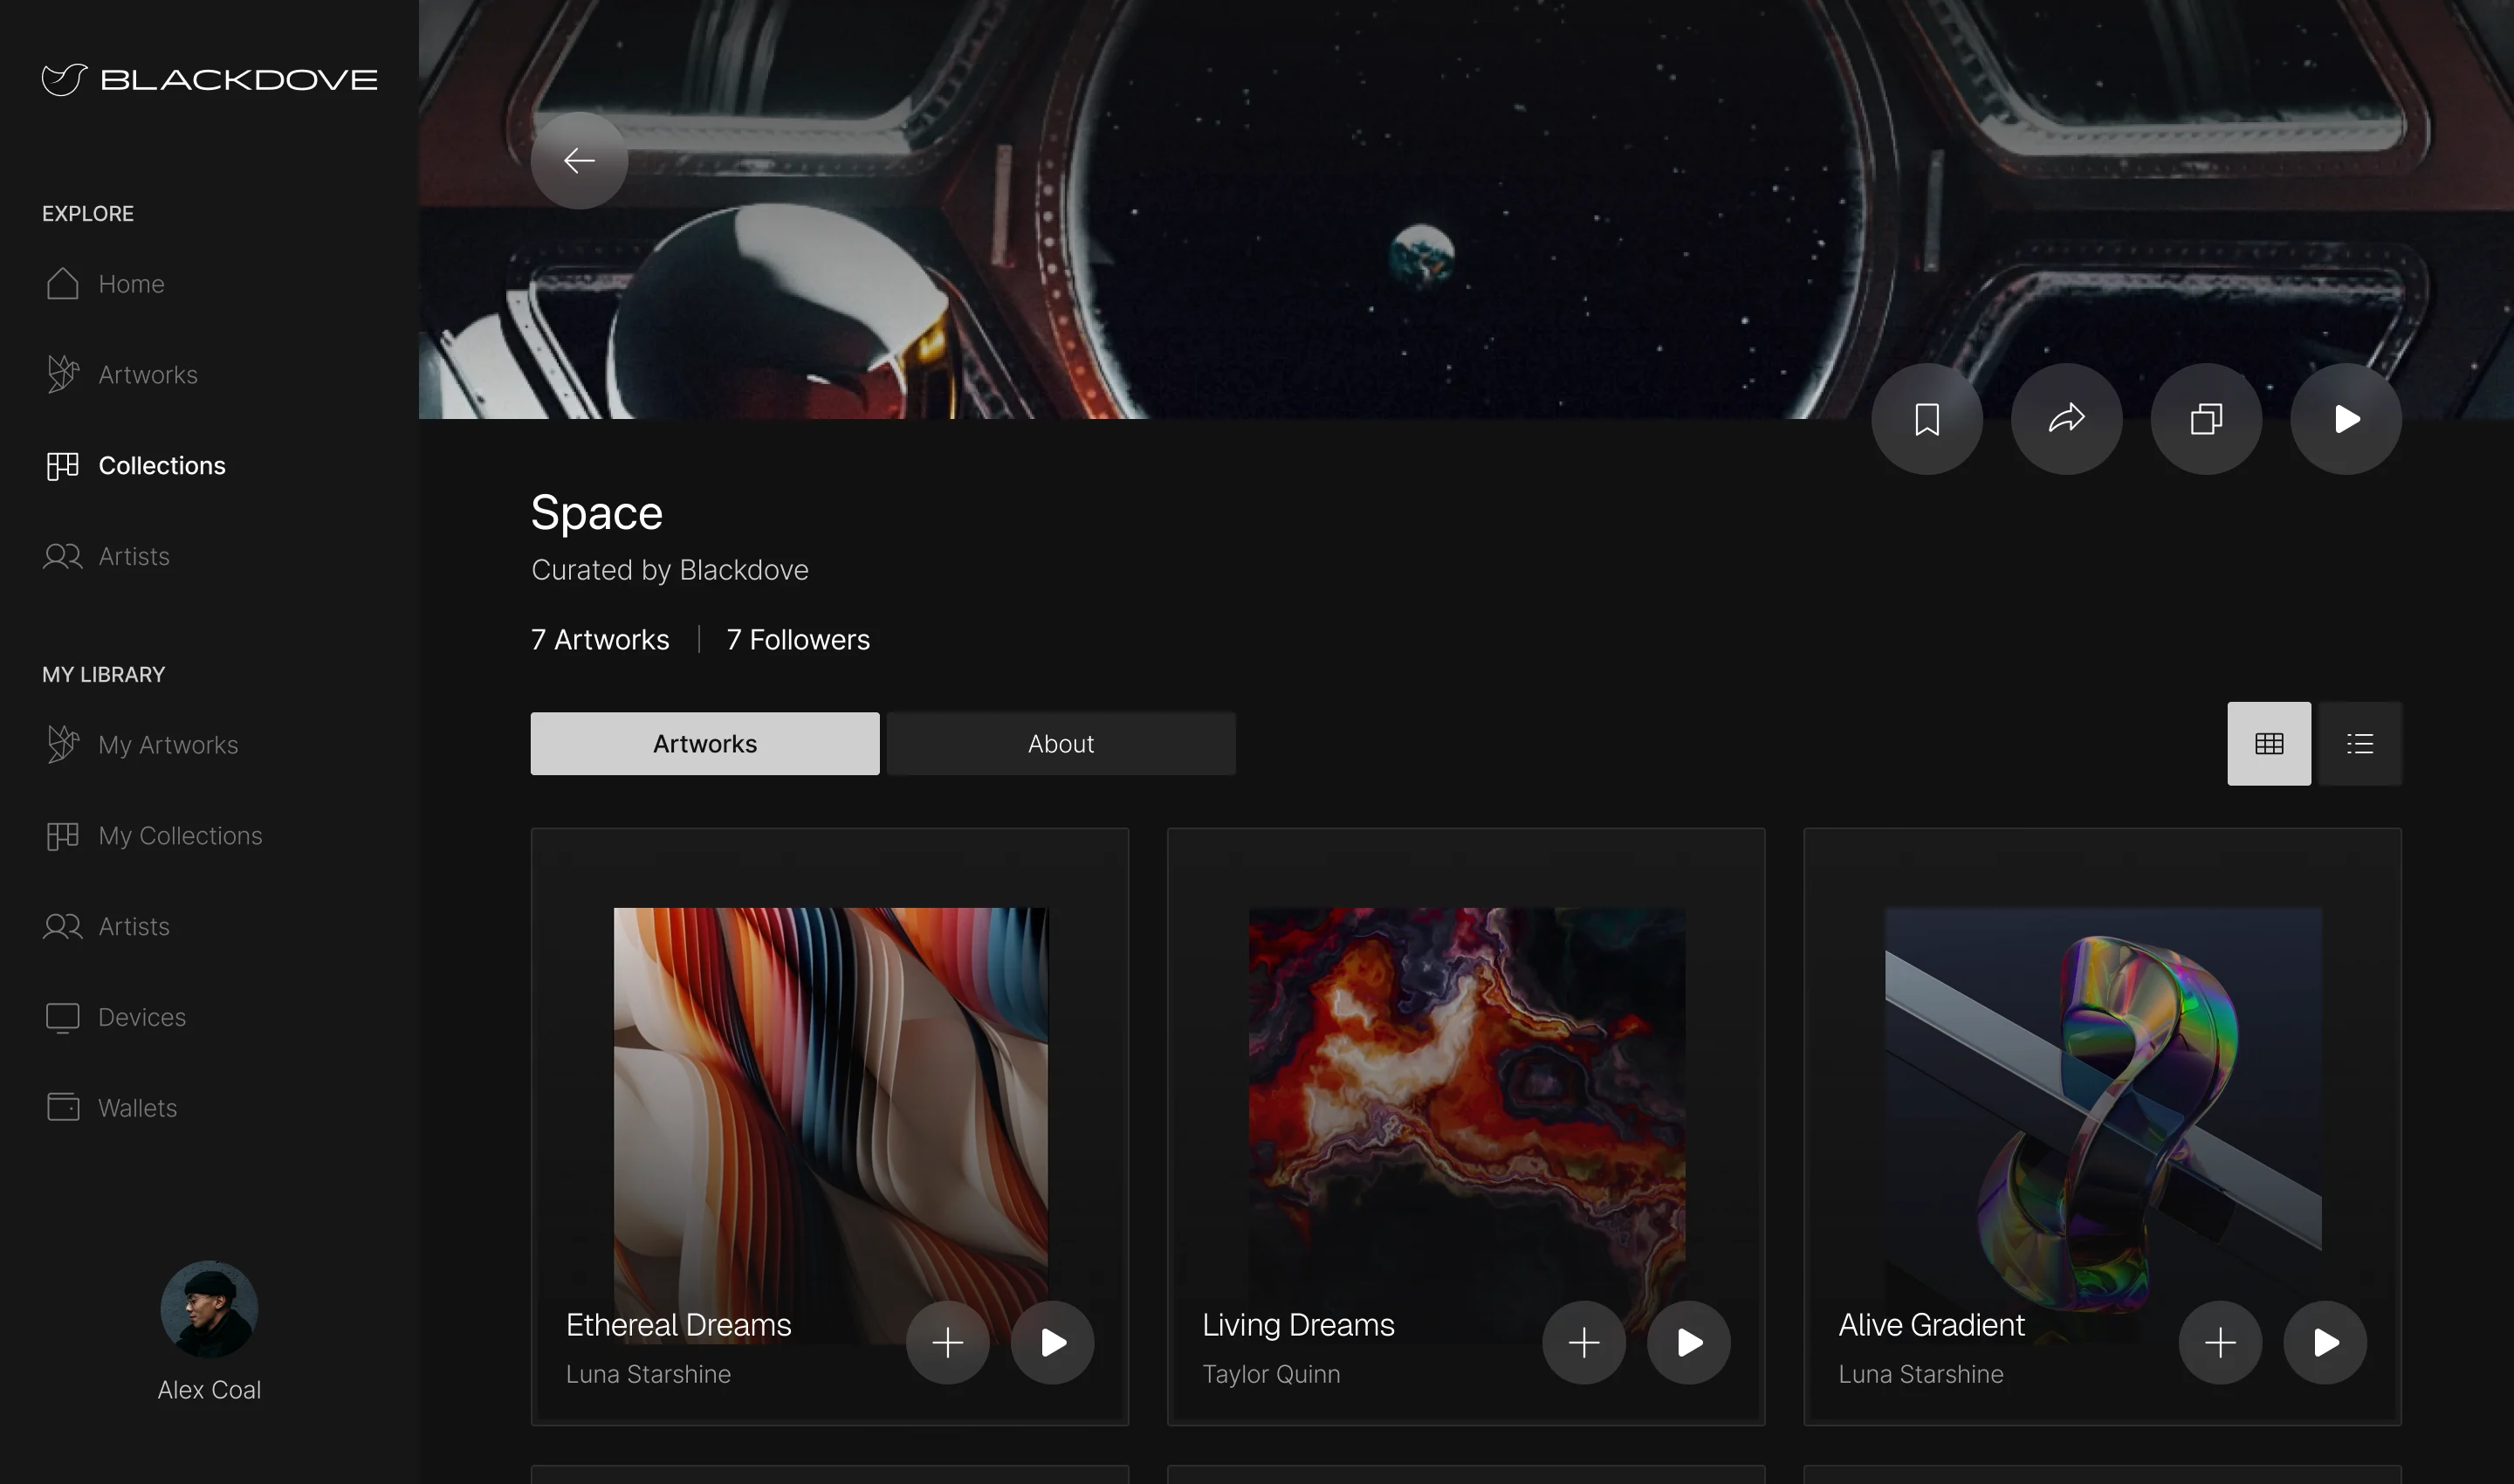Open the Wallets page
This screenshot has height=1484, width=2514.
(x=112, y=1108)
